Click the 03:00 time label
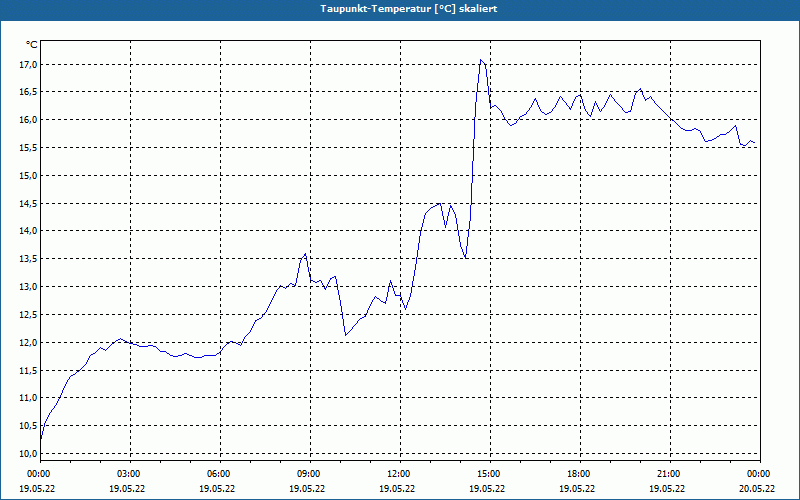The height and width of the screenshot is (500, 800). click(131, 474)
